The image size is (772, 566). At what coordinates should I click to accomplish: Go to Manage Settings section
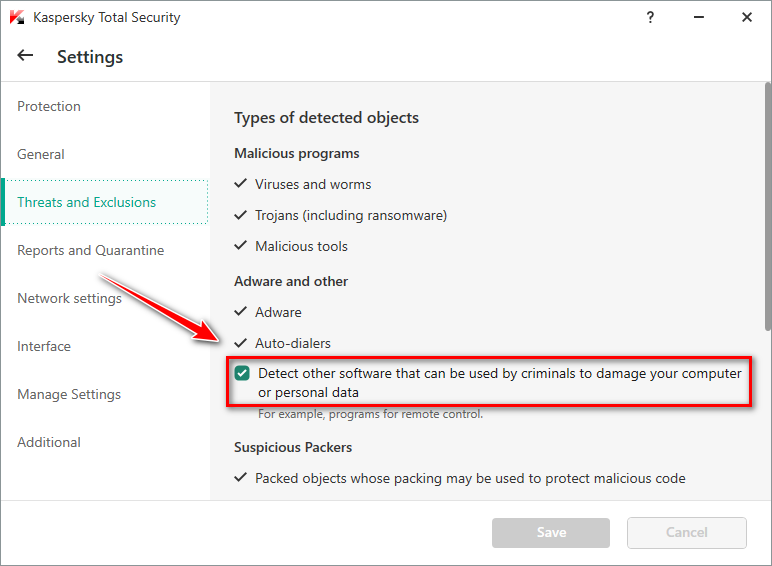(x=69, y=394)
